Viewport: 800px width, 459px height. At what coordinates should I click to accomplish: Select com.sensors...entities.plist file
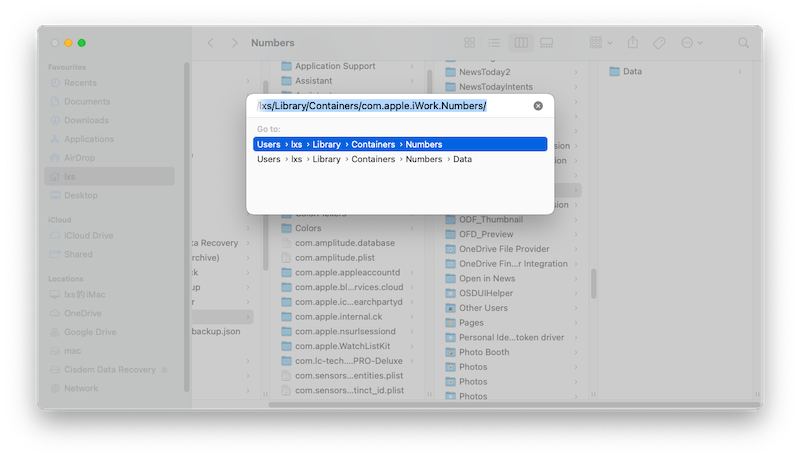(347, 375)
